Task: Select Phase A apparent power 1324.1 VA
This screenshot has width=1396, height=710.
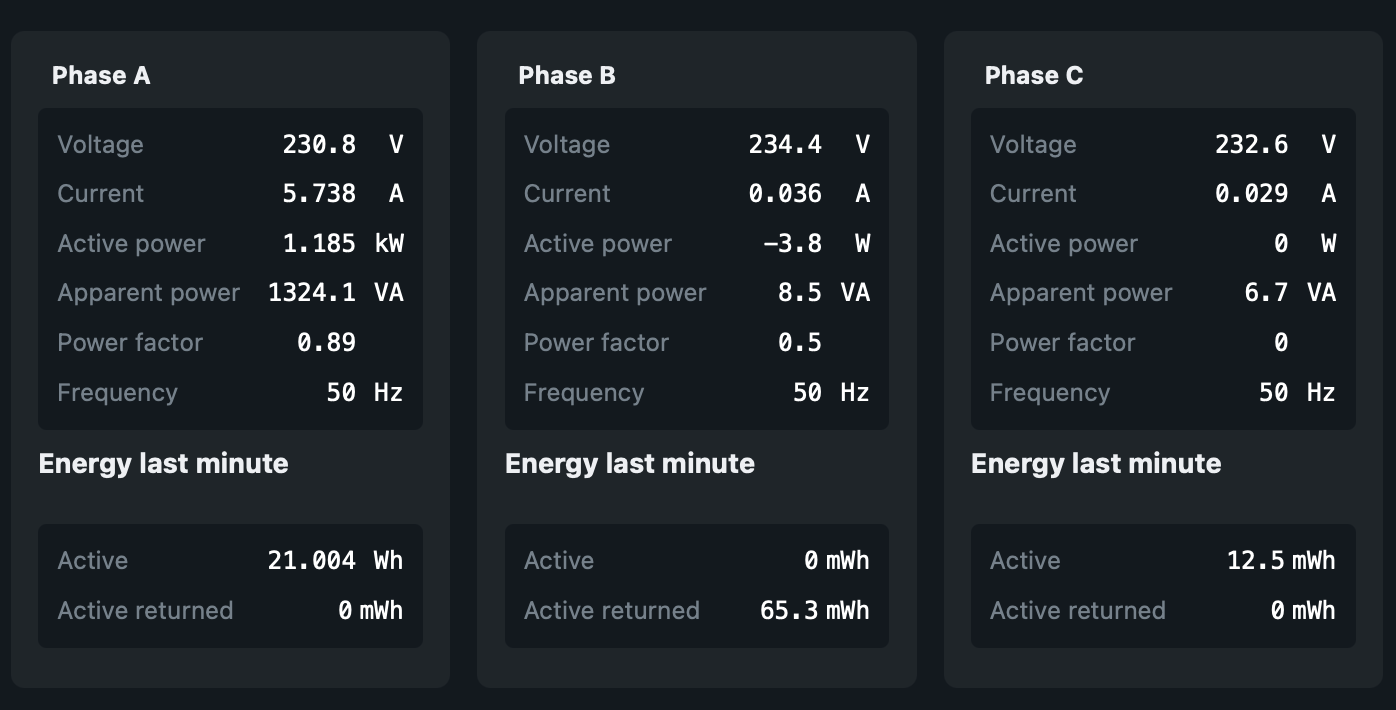Action: [311, 293]
